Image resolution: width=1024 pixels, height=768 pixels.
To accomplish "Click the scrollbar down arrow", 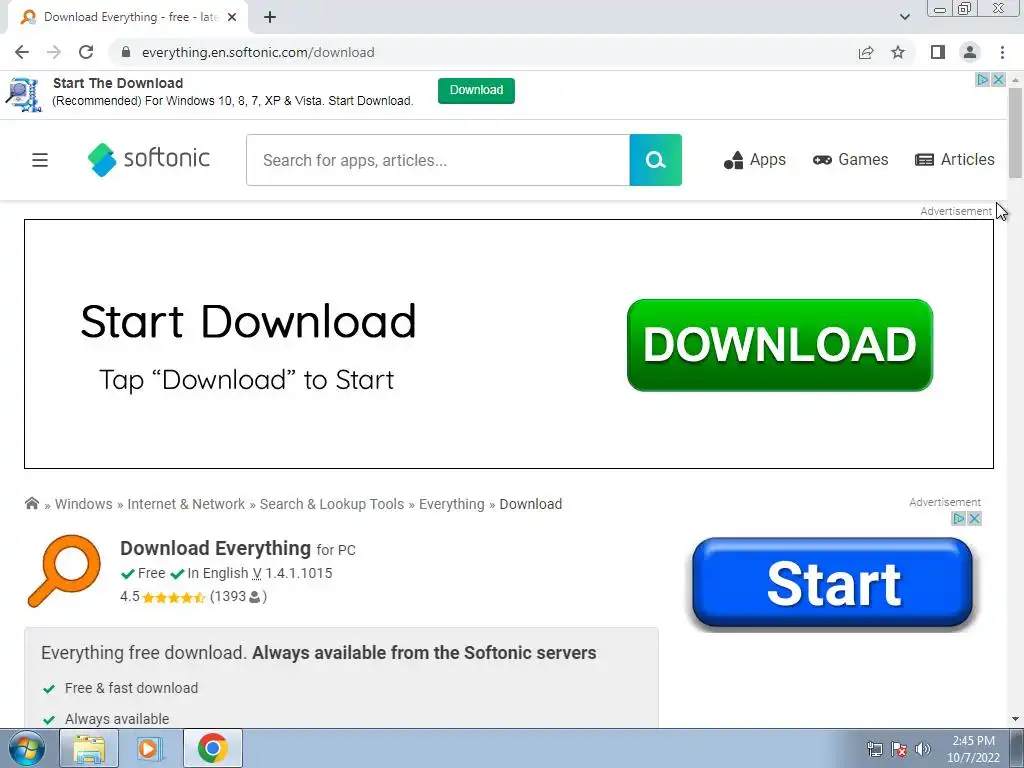I will (1015, 719).
